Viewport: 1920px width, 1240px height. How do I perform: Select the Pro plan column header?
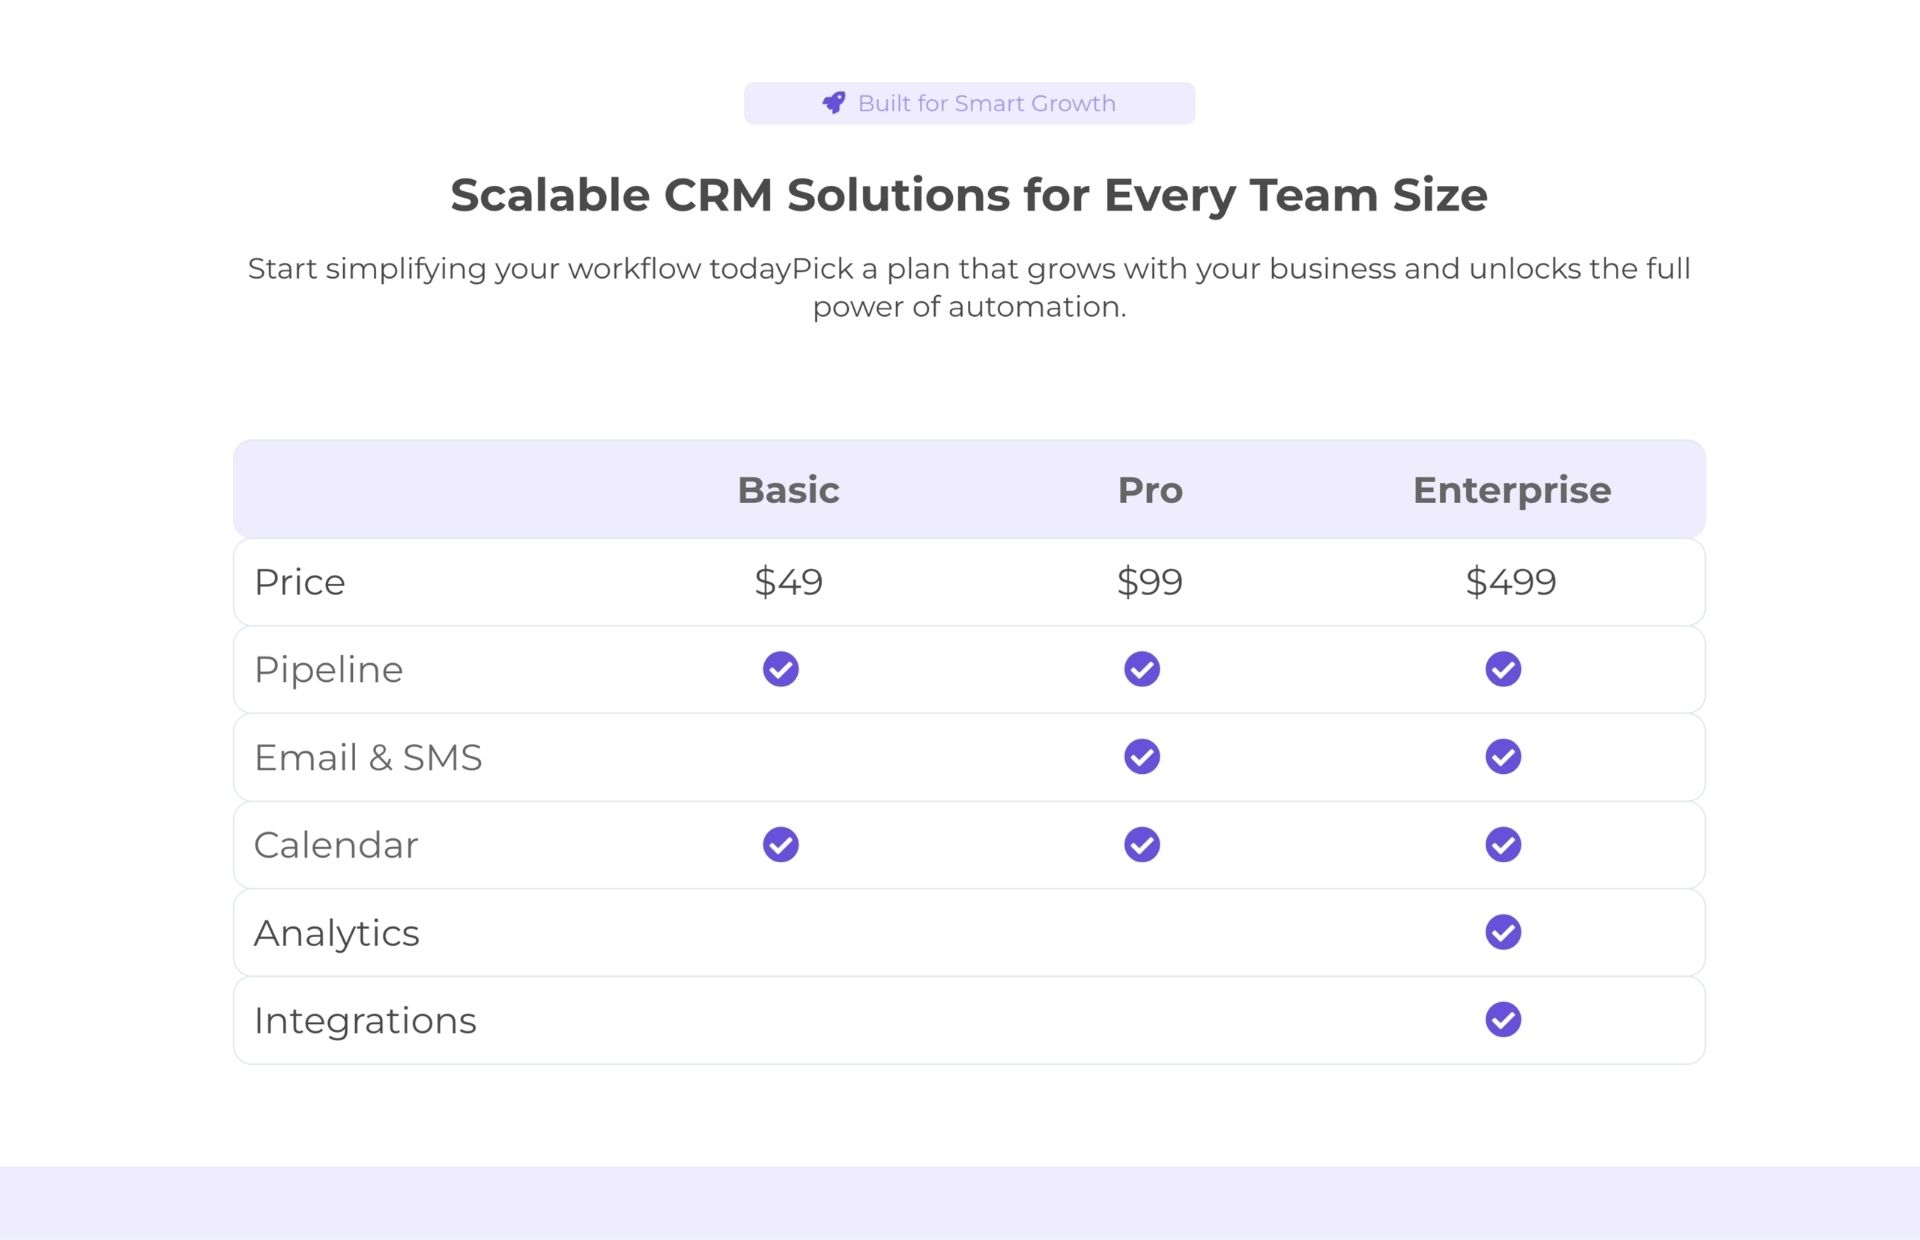pos(1150,490)
